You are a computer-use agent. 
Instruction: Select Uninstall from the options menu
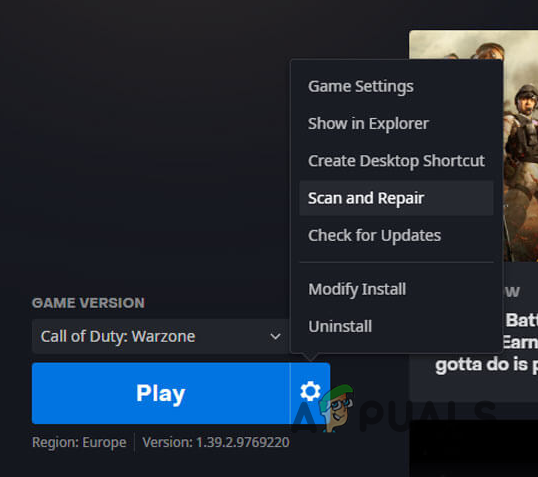point(396,327)
